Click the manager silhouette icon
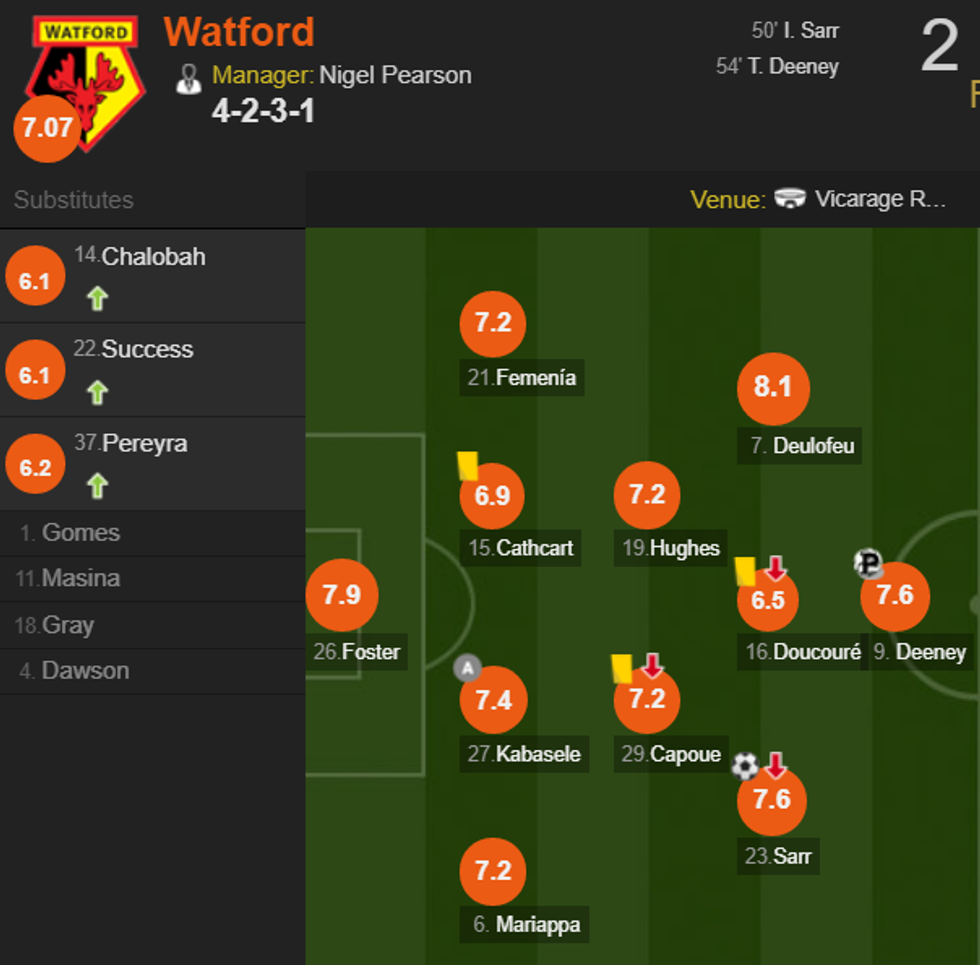 pyautogui.click(x=188, y=78)
